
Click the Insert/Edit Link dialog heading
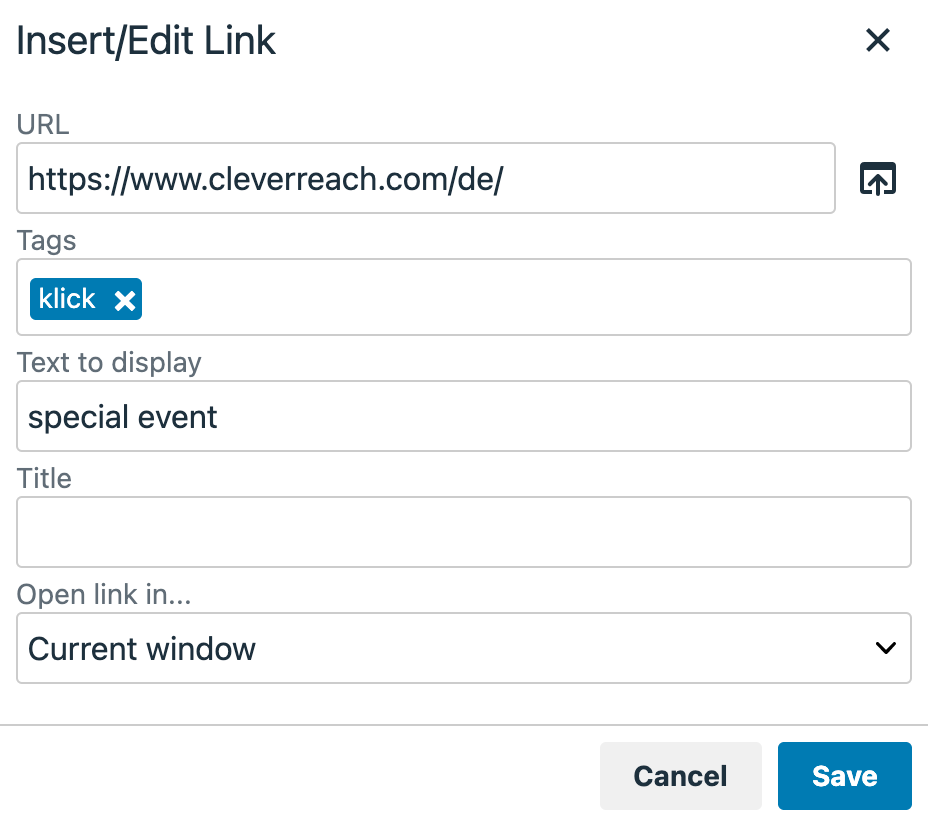[146, 41]
